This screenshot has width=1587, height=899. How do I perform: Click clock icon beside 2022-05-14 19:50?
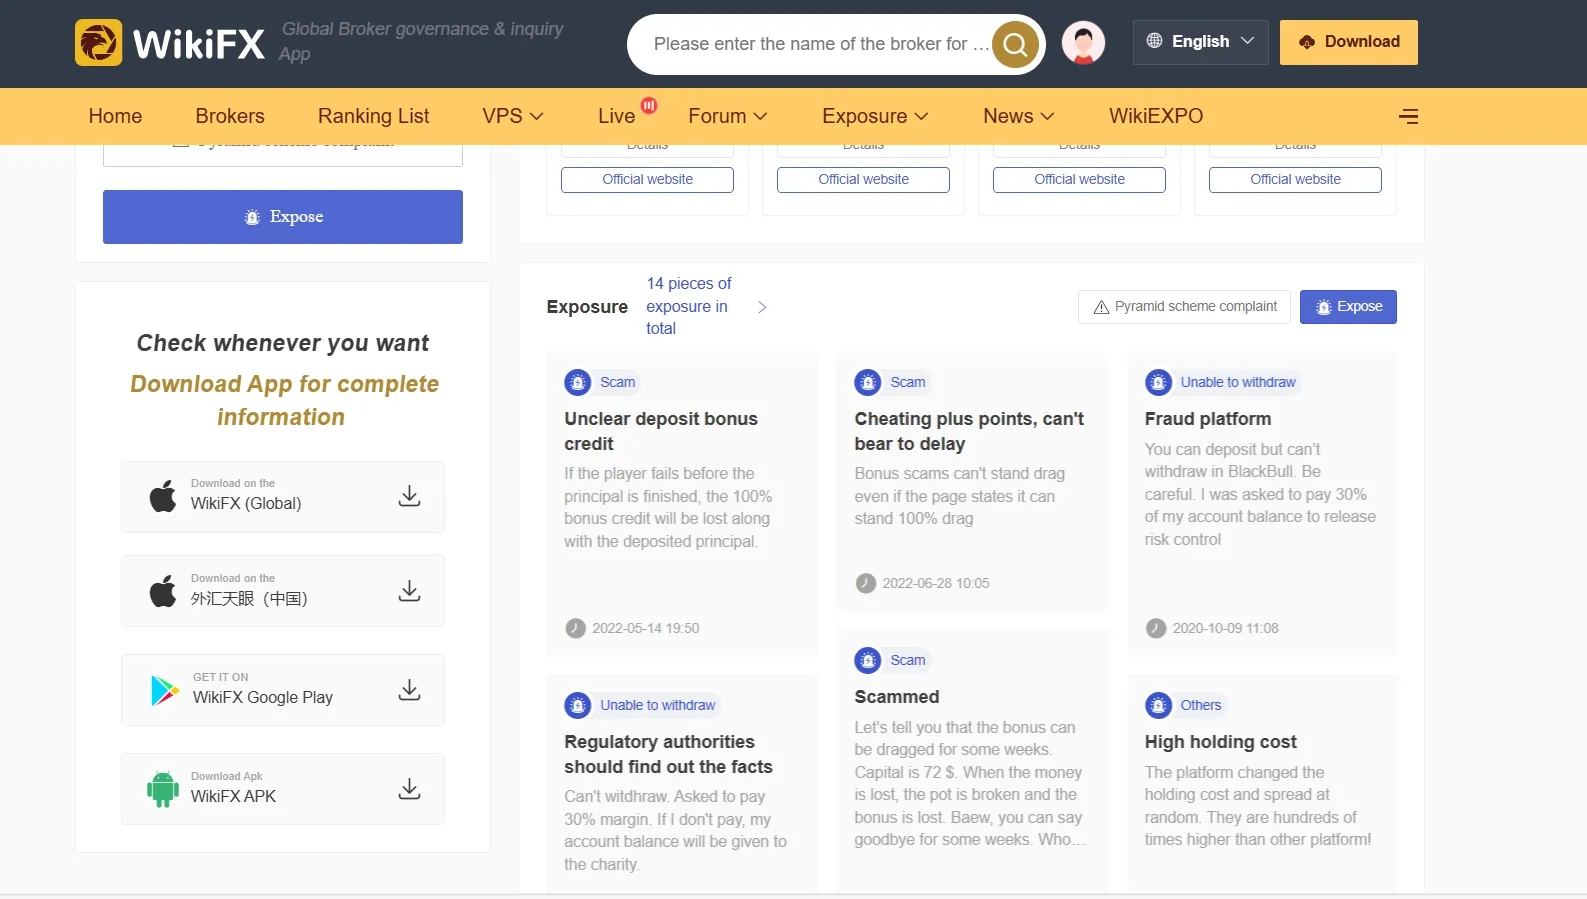pyautogui.click(x=575, y=628)
